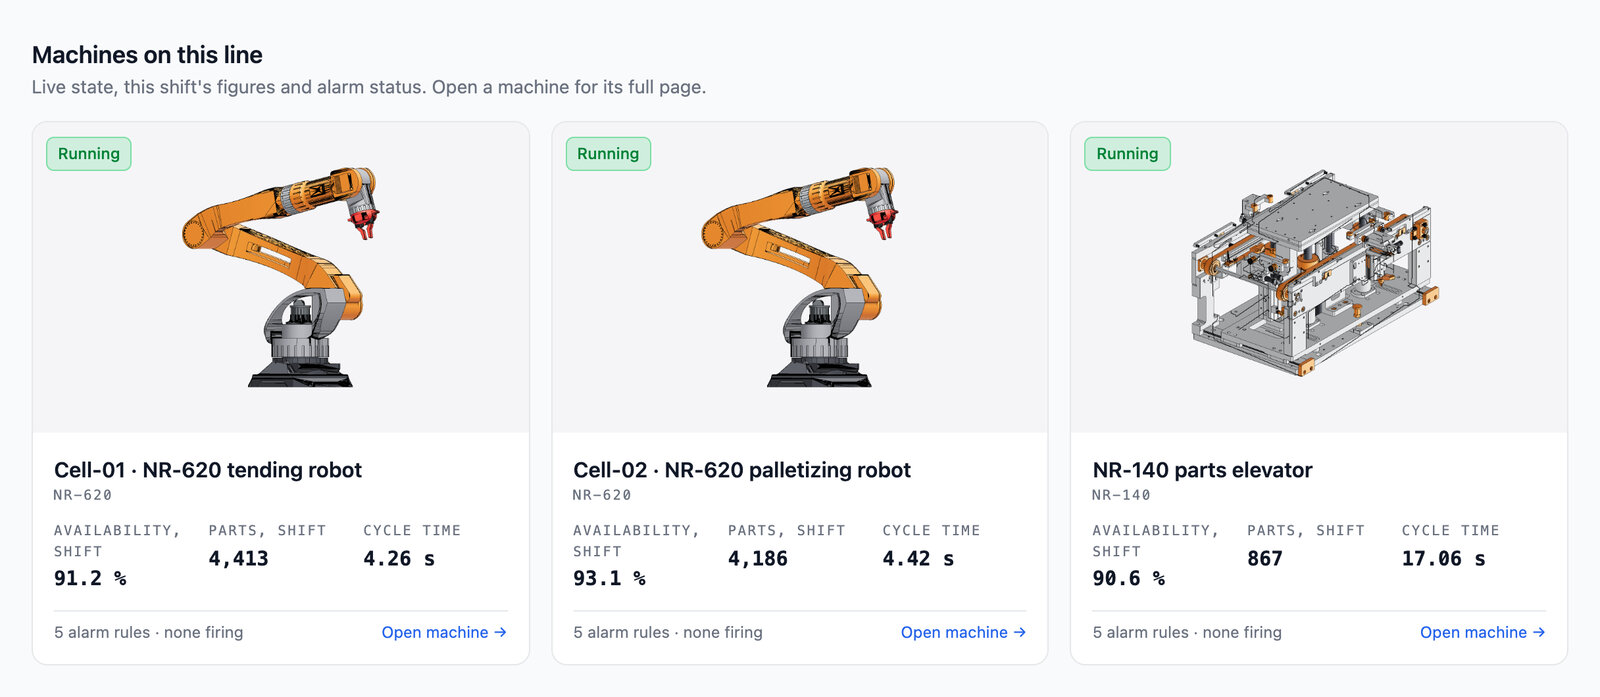Click alarm rules status on NR-140 card
Viewport: 1600px width, 697px height.
[x=1187, y=632]
